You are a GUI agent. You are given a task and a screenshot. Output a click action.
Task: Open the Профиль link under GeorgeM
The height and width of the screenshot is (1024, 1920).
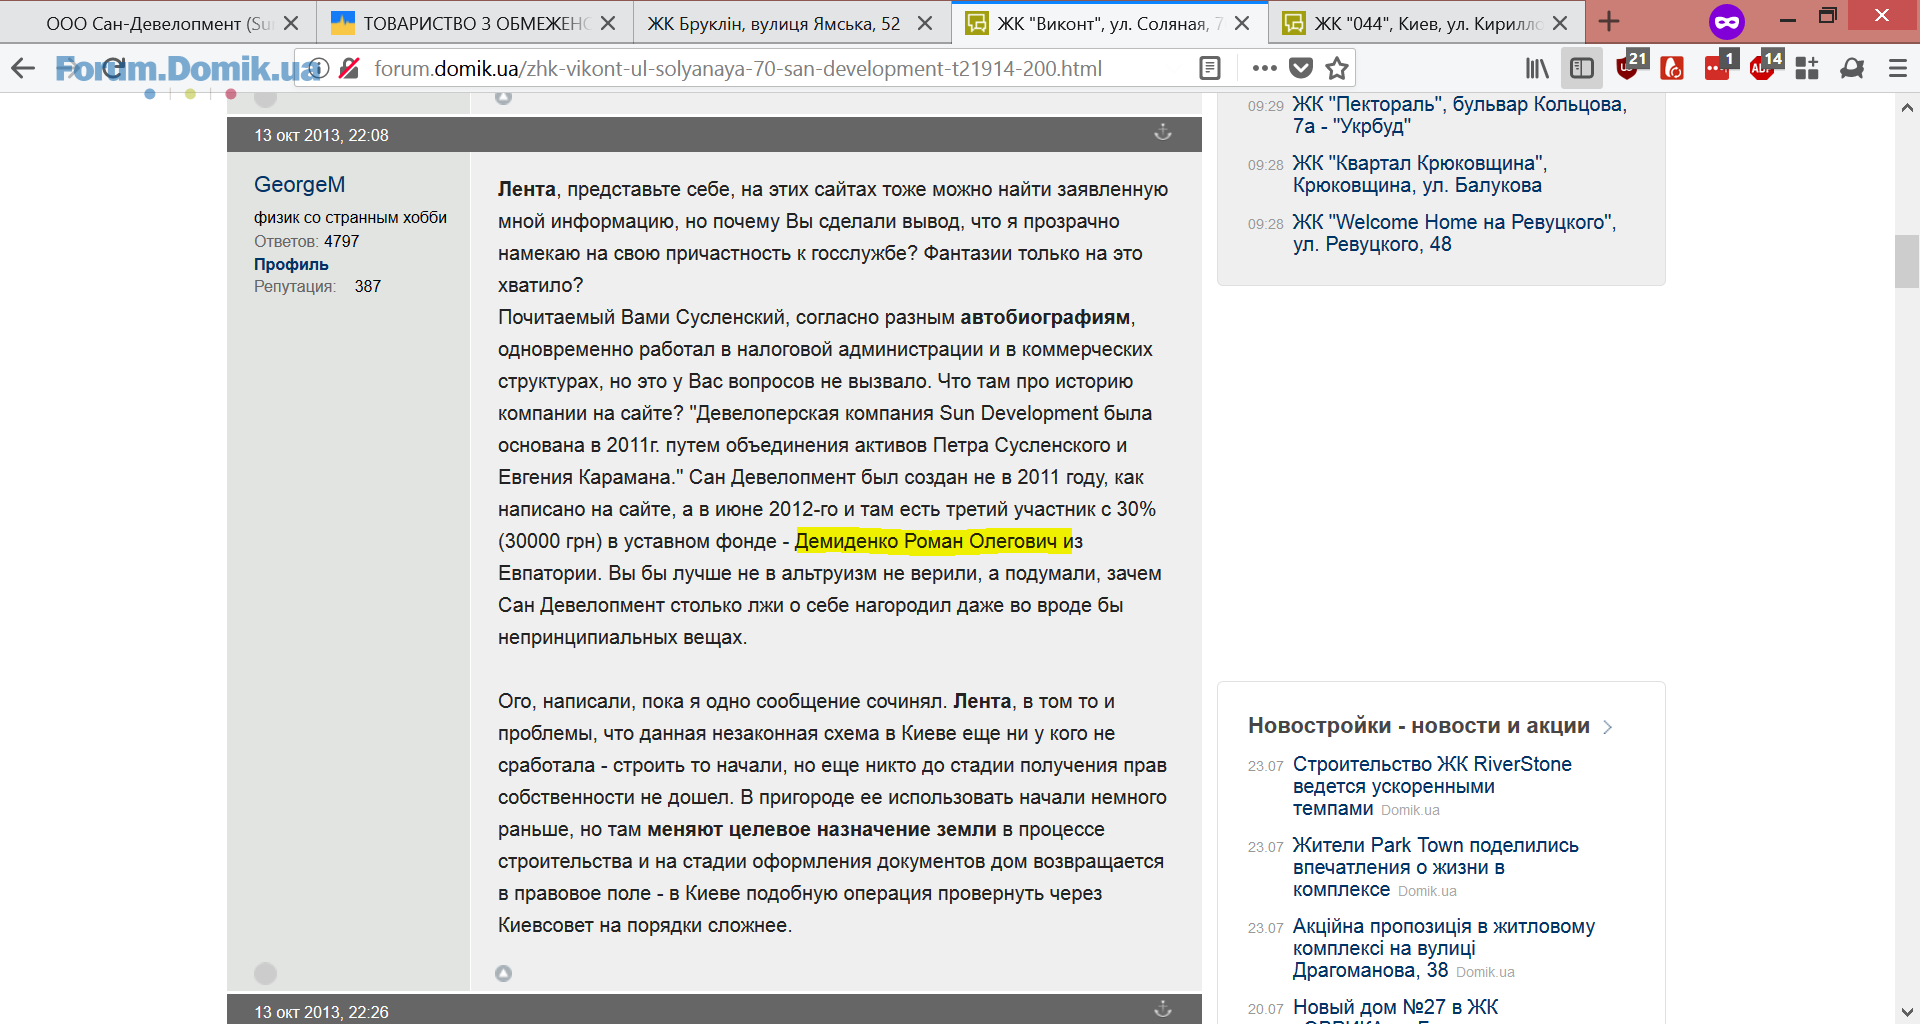[x=291, y=264]
